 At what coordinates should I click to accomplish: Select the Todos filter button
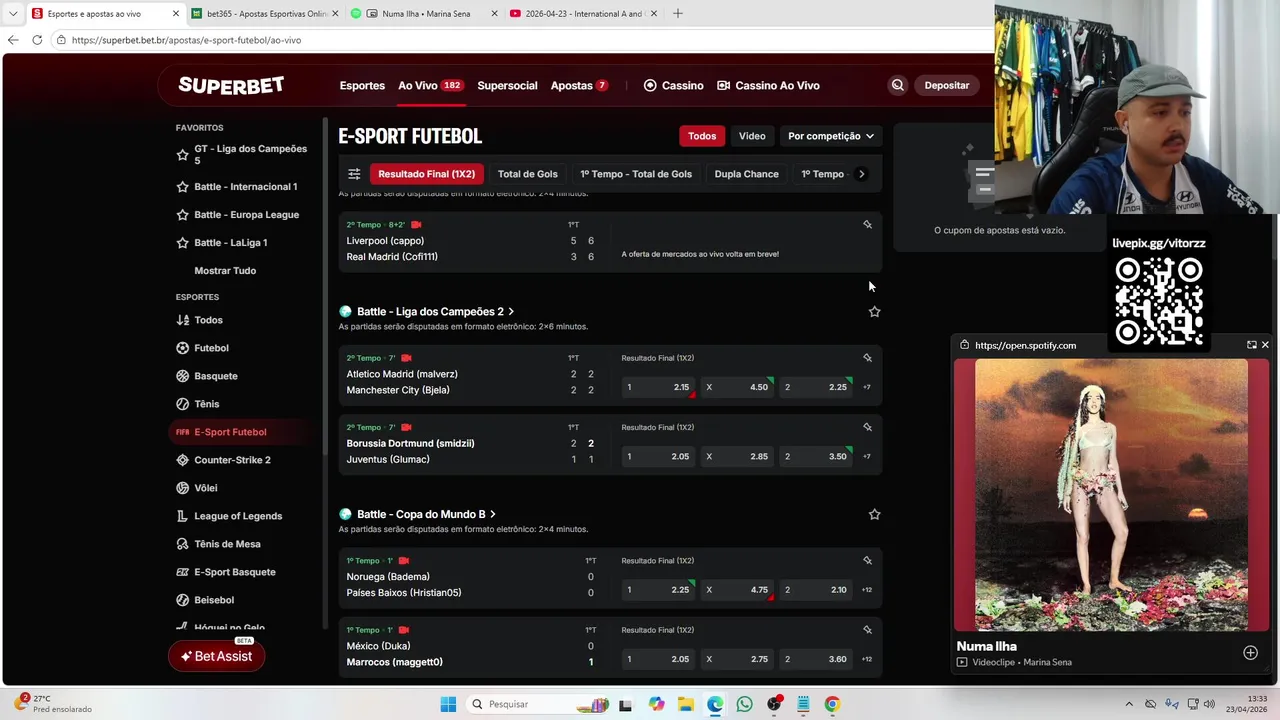(x=702, y=136)
